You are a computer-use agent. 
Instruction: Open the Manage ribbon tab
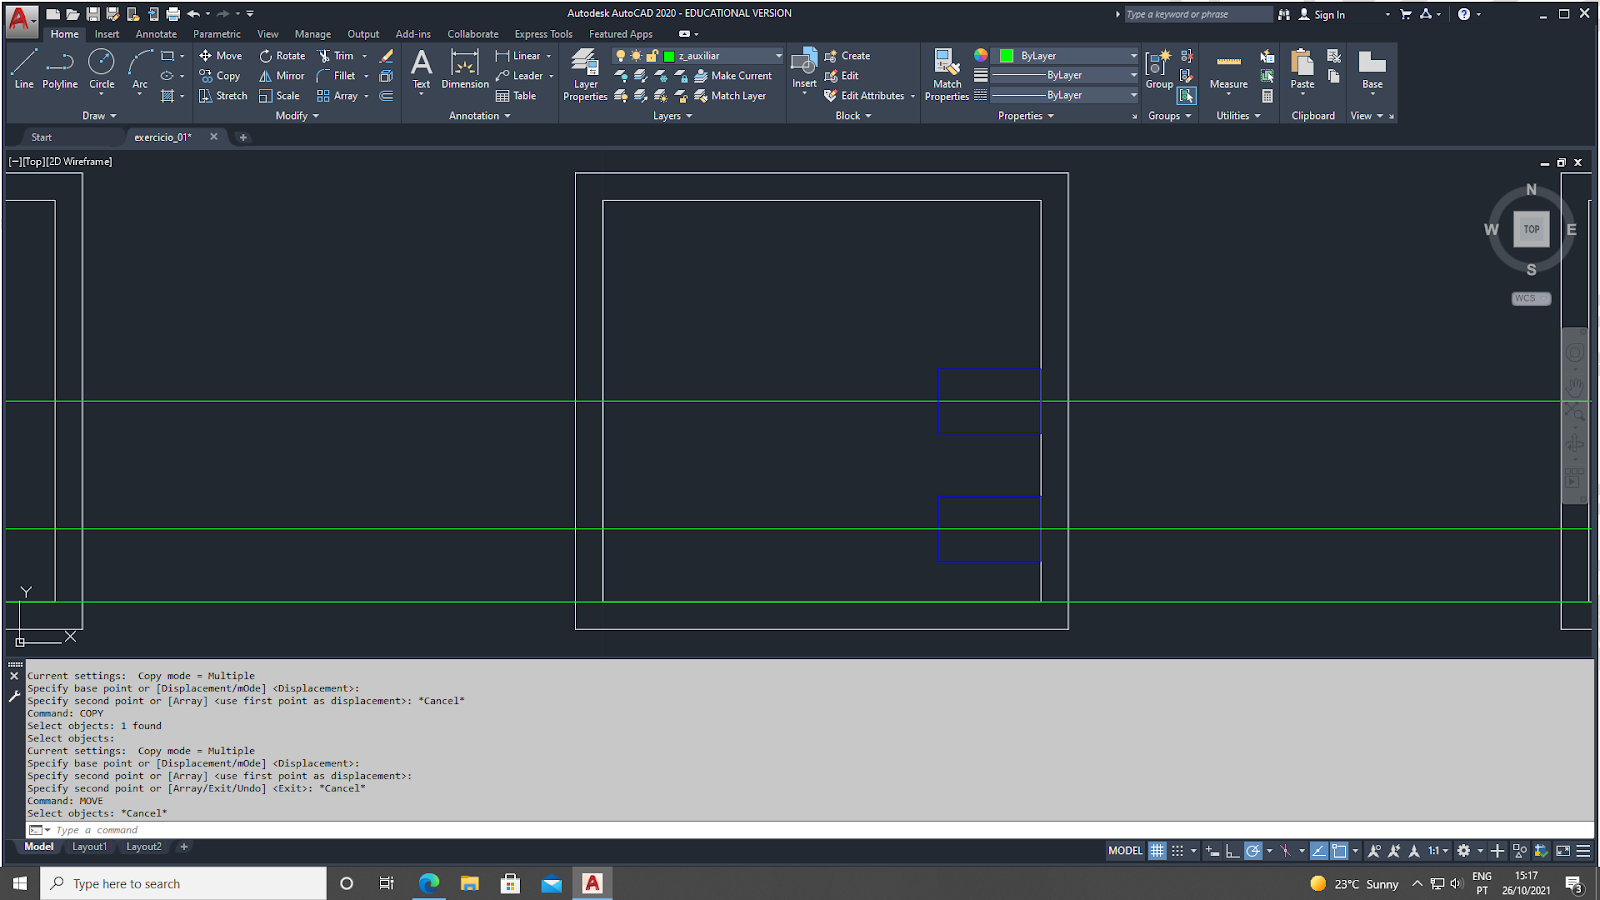313,34
